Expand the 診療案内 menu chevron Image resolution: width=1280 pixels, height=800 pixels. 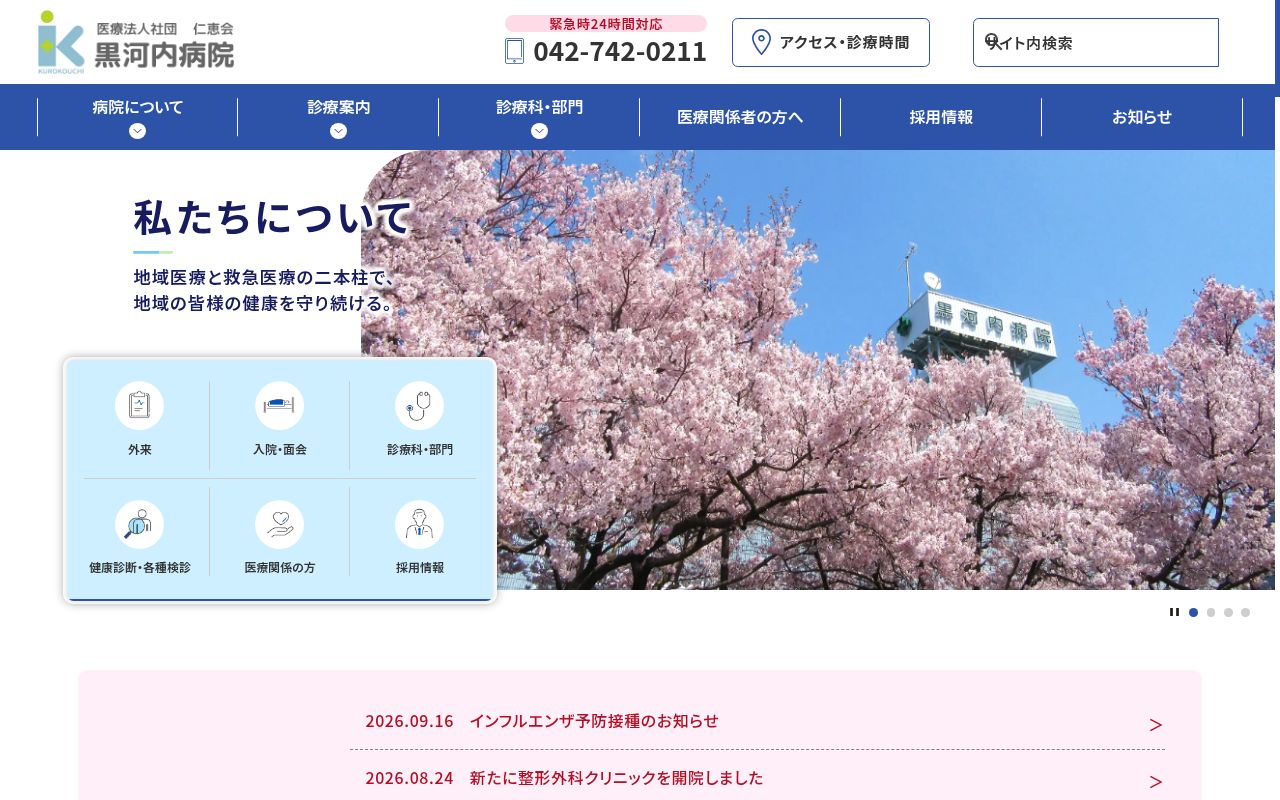[x=338, y=131]
